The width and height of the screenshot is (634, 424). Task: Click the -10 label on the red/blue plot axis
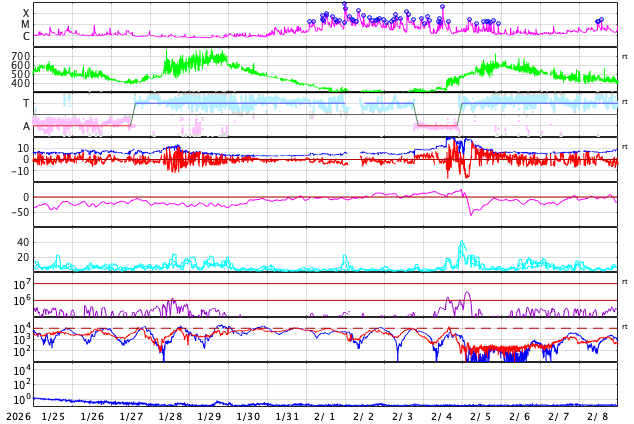(20, 171)
